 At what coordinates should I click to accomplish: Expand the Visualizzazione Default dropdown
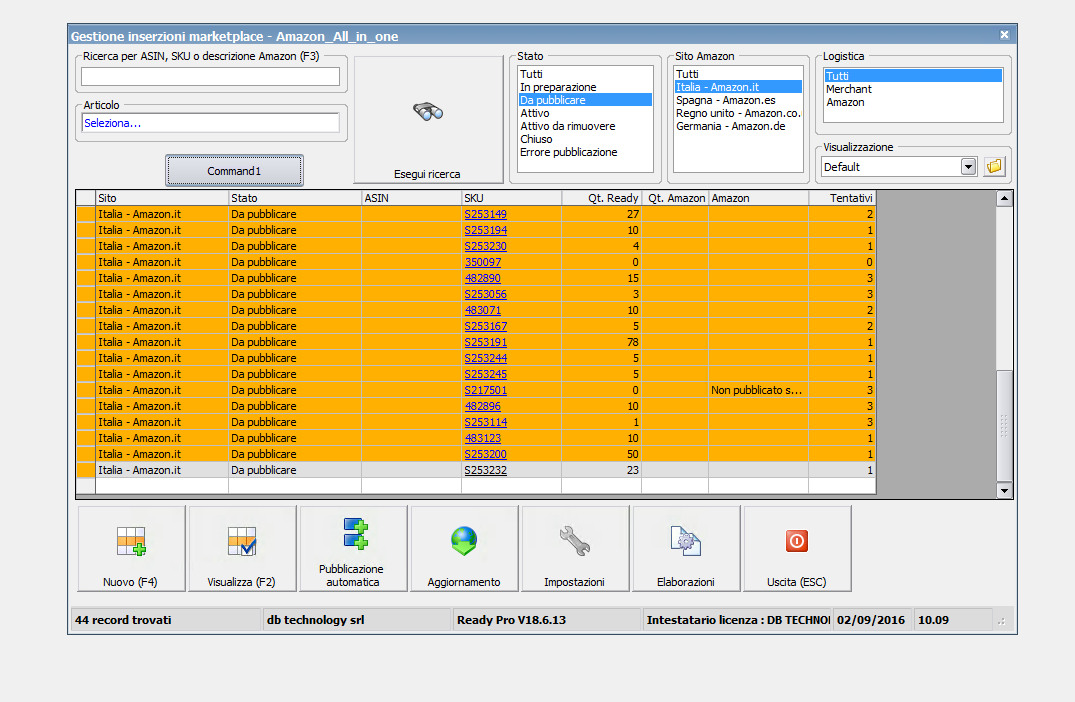click(x=968, y=167)
